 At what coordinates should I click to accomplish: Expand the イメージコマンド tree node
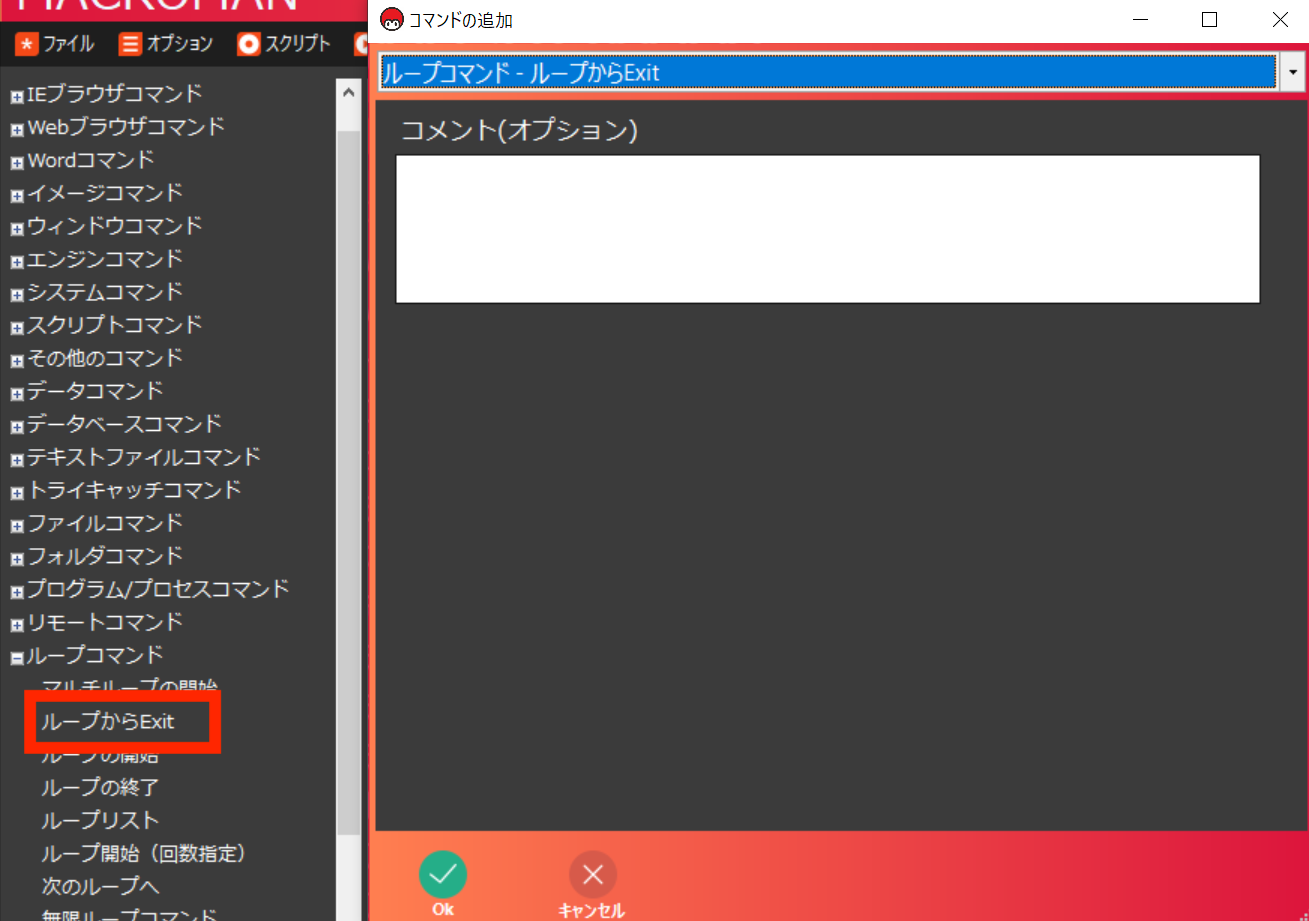(x=16, y=196)
